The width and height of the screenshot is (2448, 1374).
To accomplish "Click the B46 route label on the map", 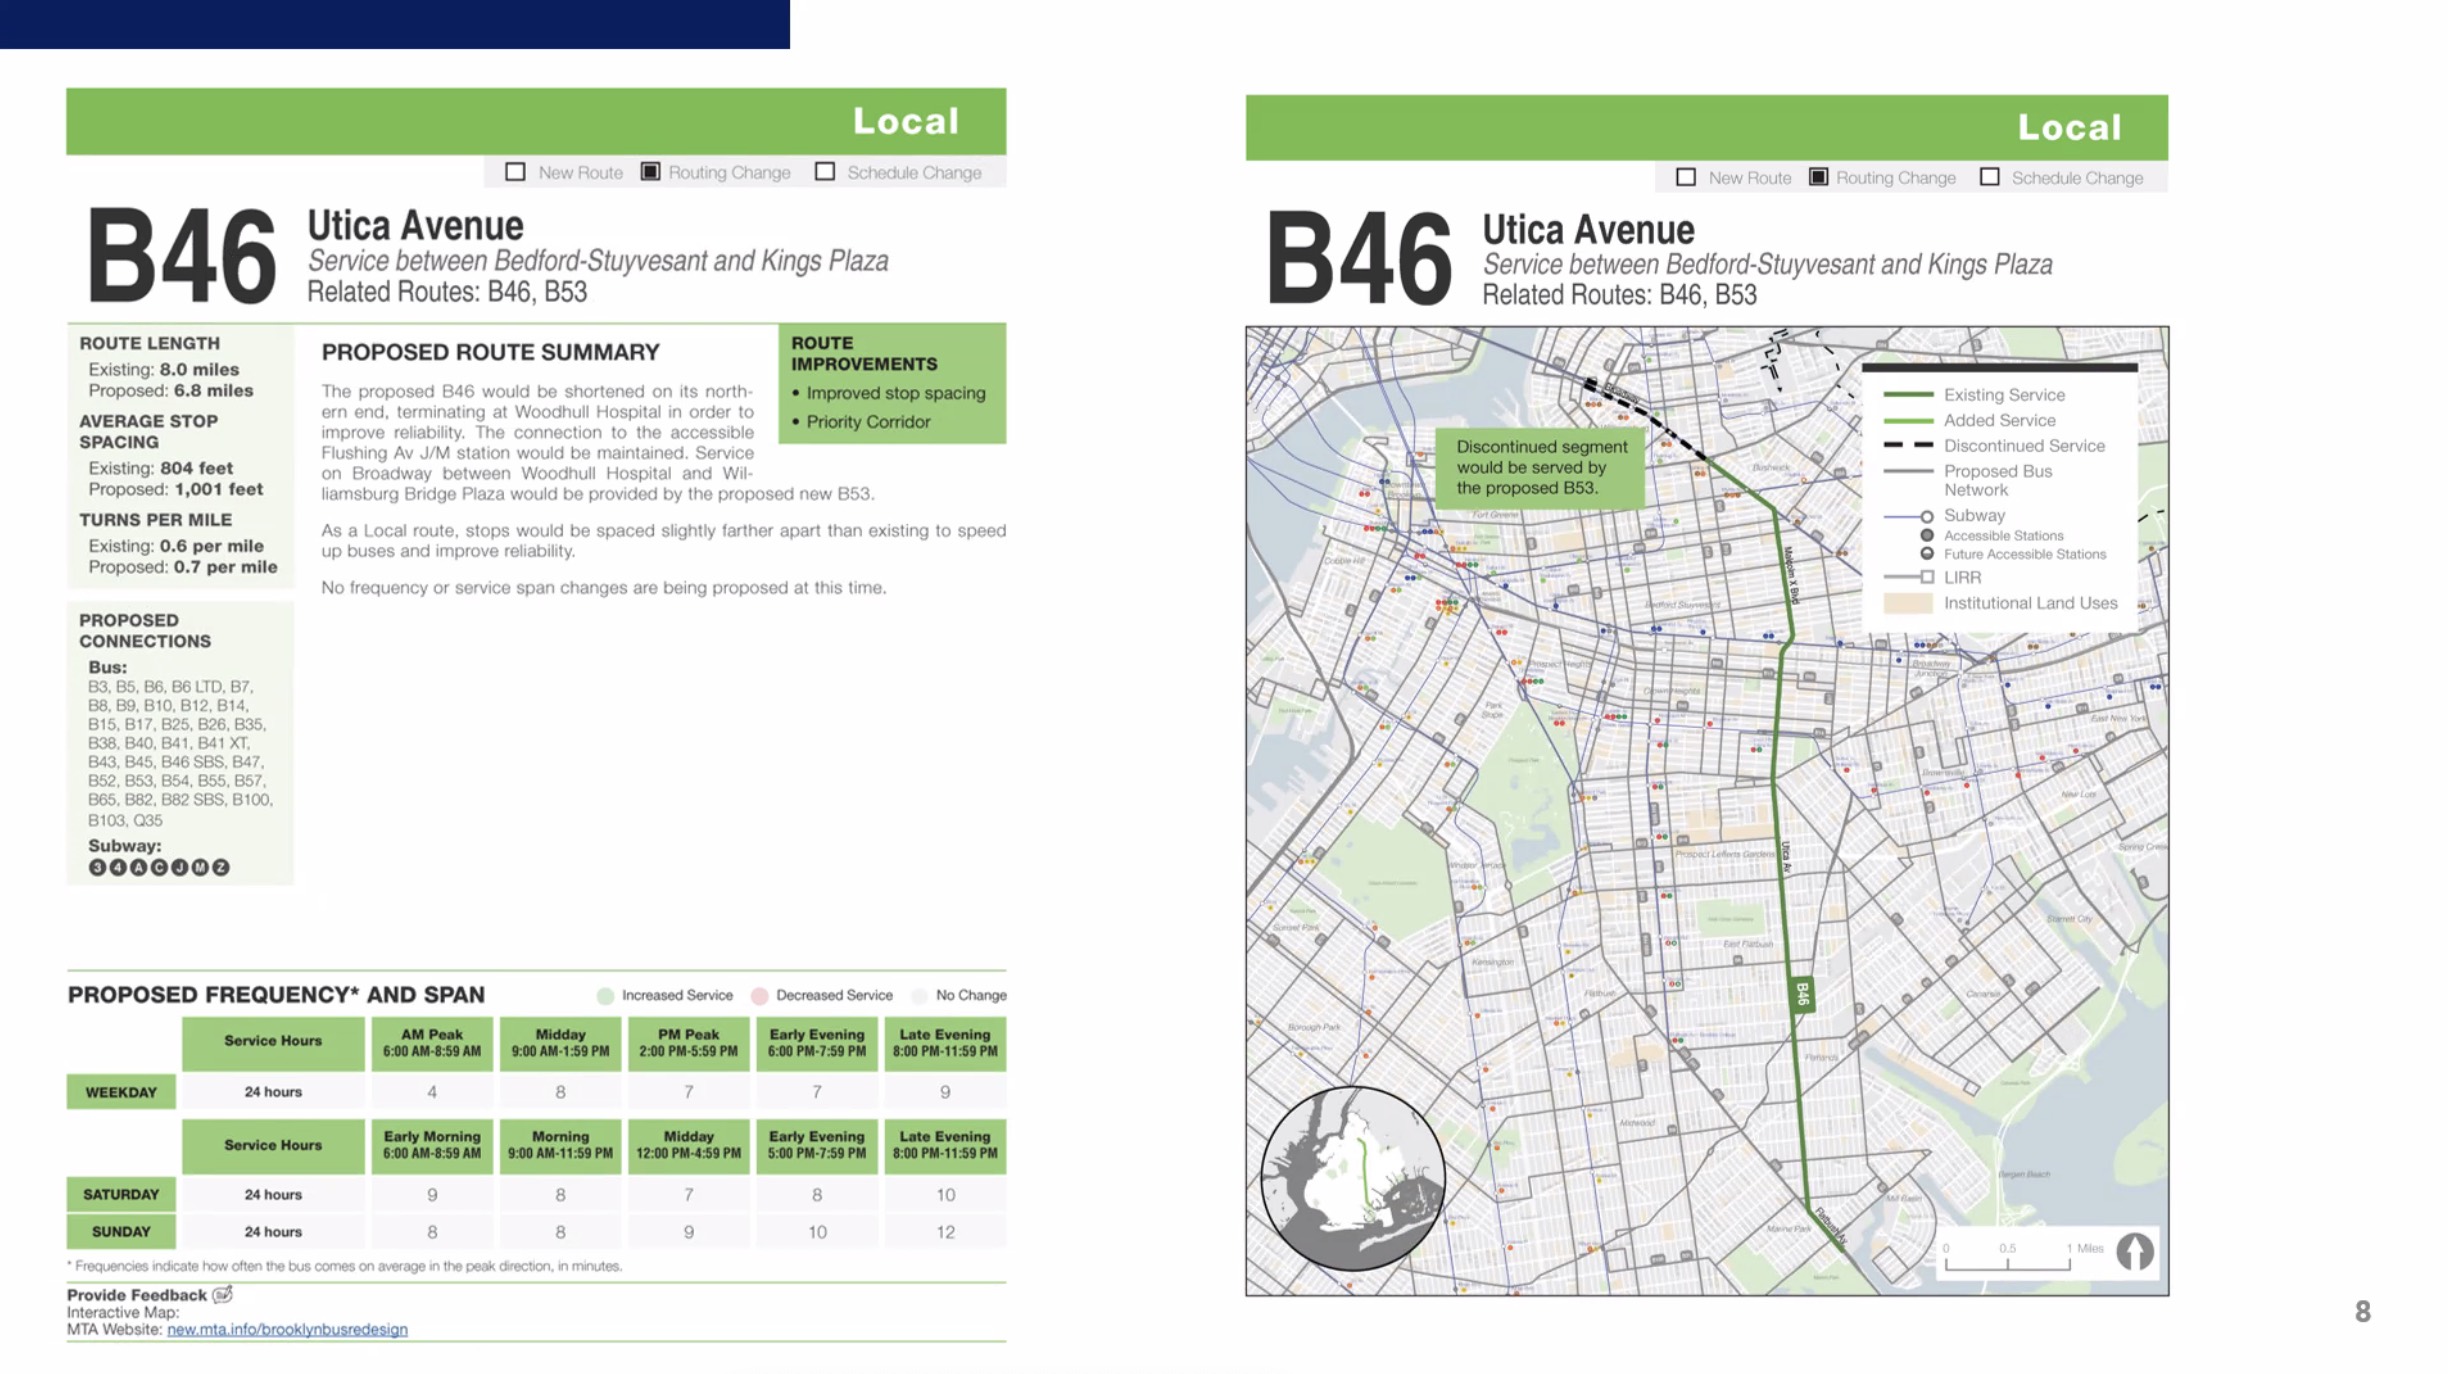I will tap(1802, 994).
